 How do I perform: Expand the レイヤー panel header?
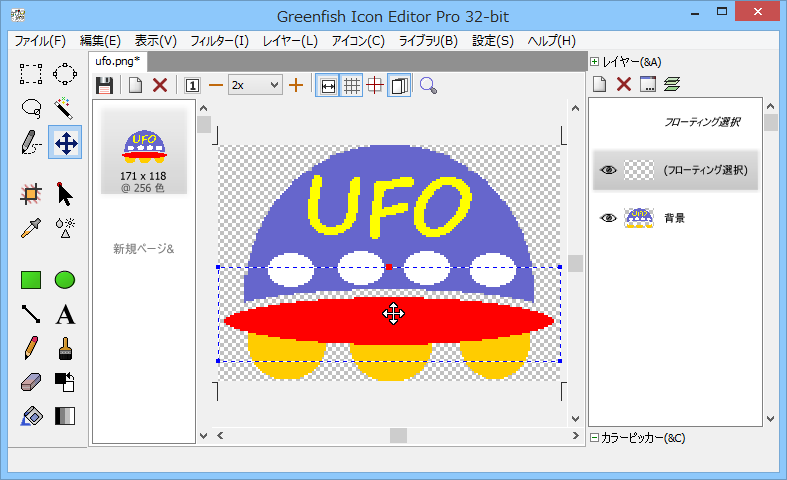tap(594, 61)
